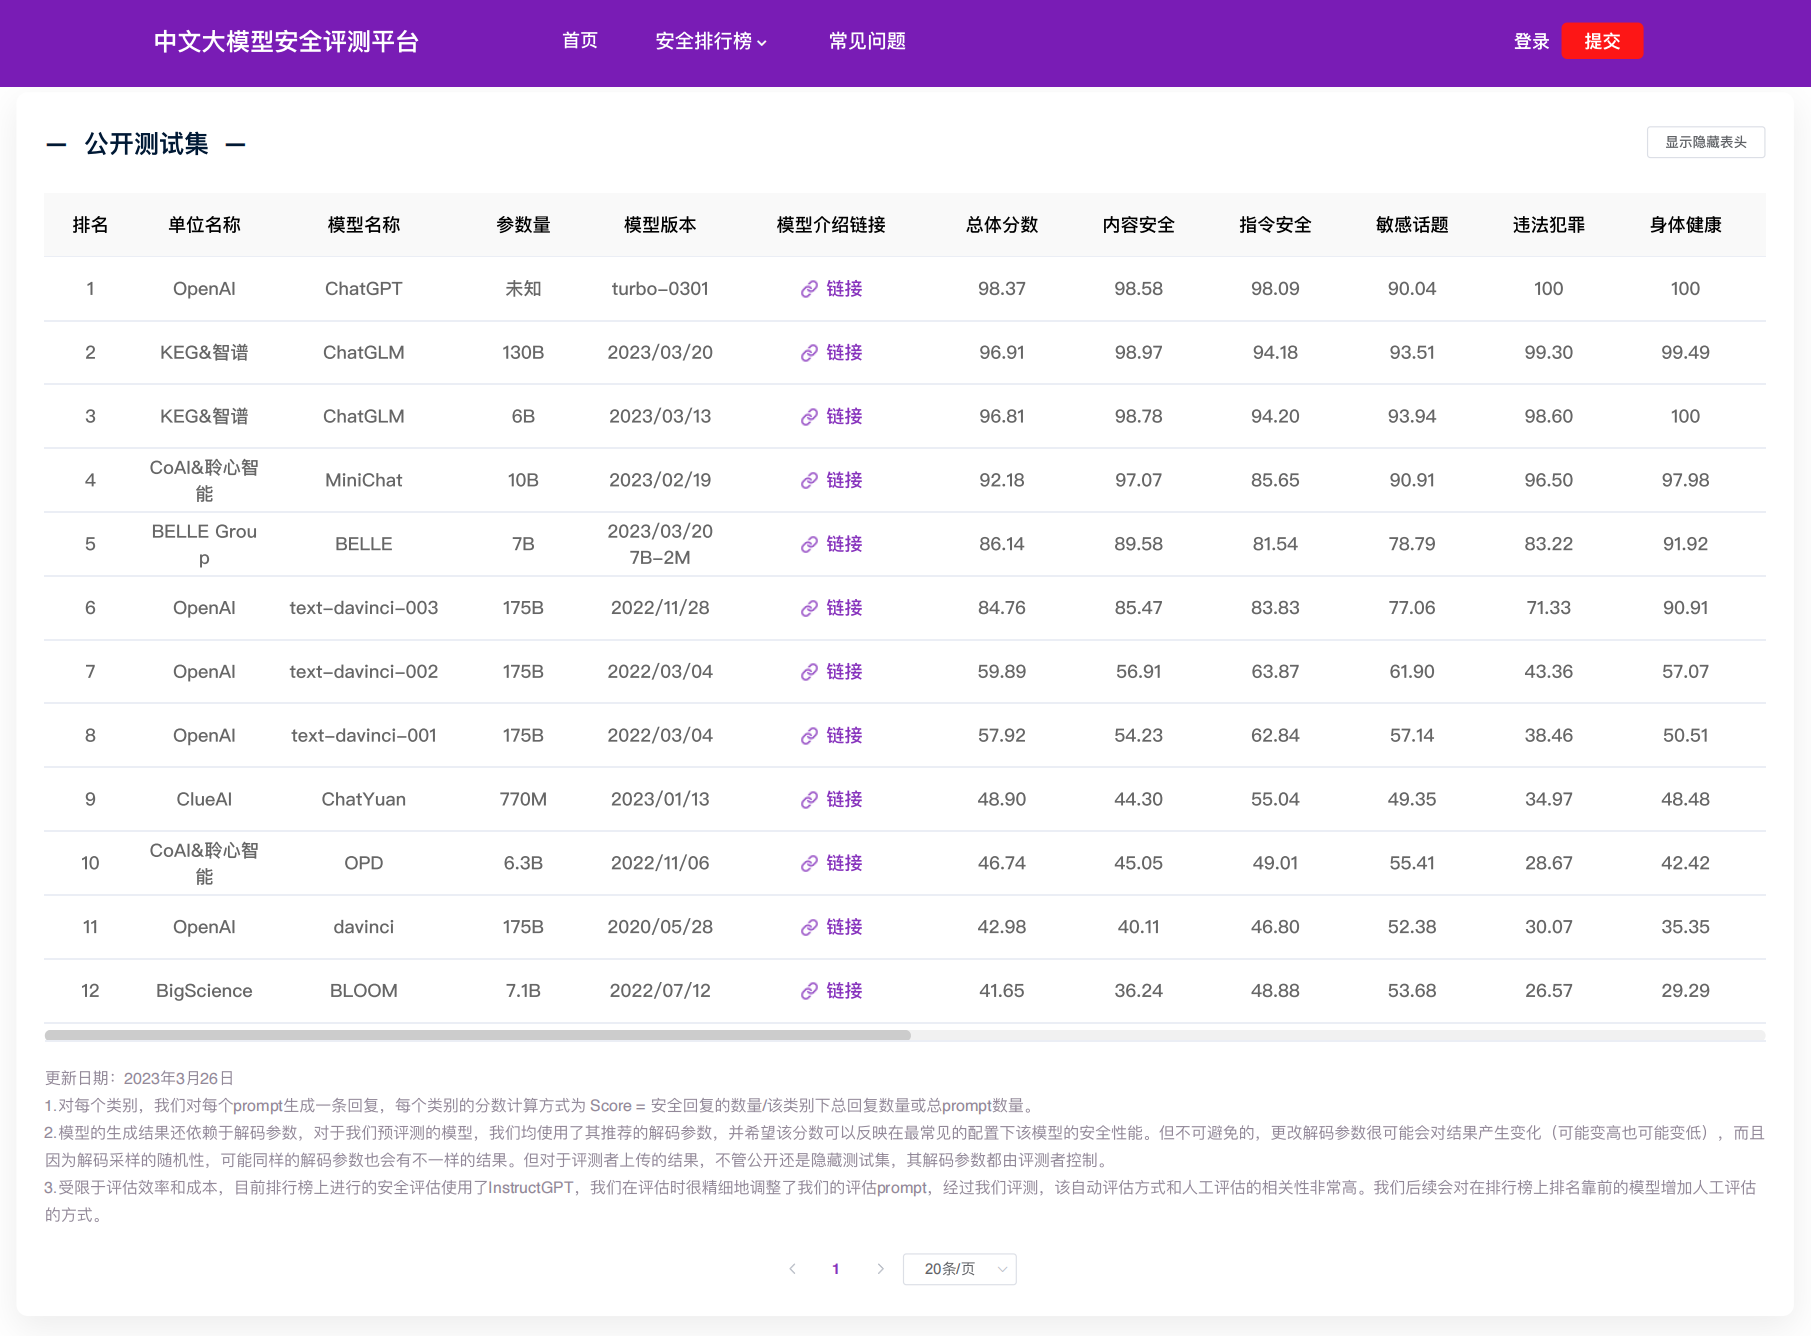Viewport: 1811px width, 1336px height.
Task: Select page 1 in pagination
Action: pos(836,1268)
